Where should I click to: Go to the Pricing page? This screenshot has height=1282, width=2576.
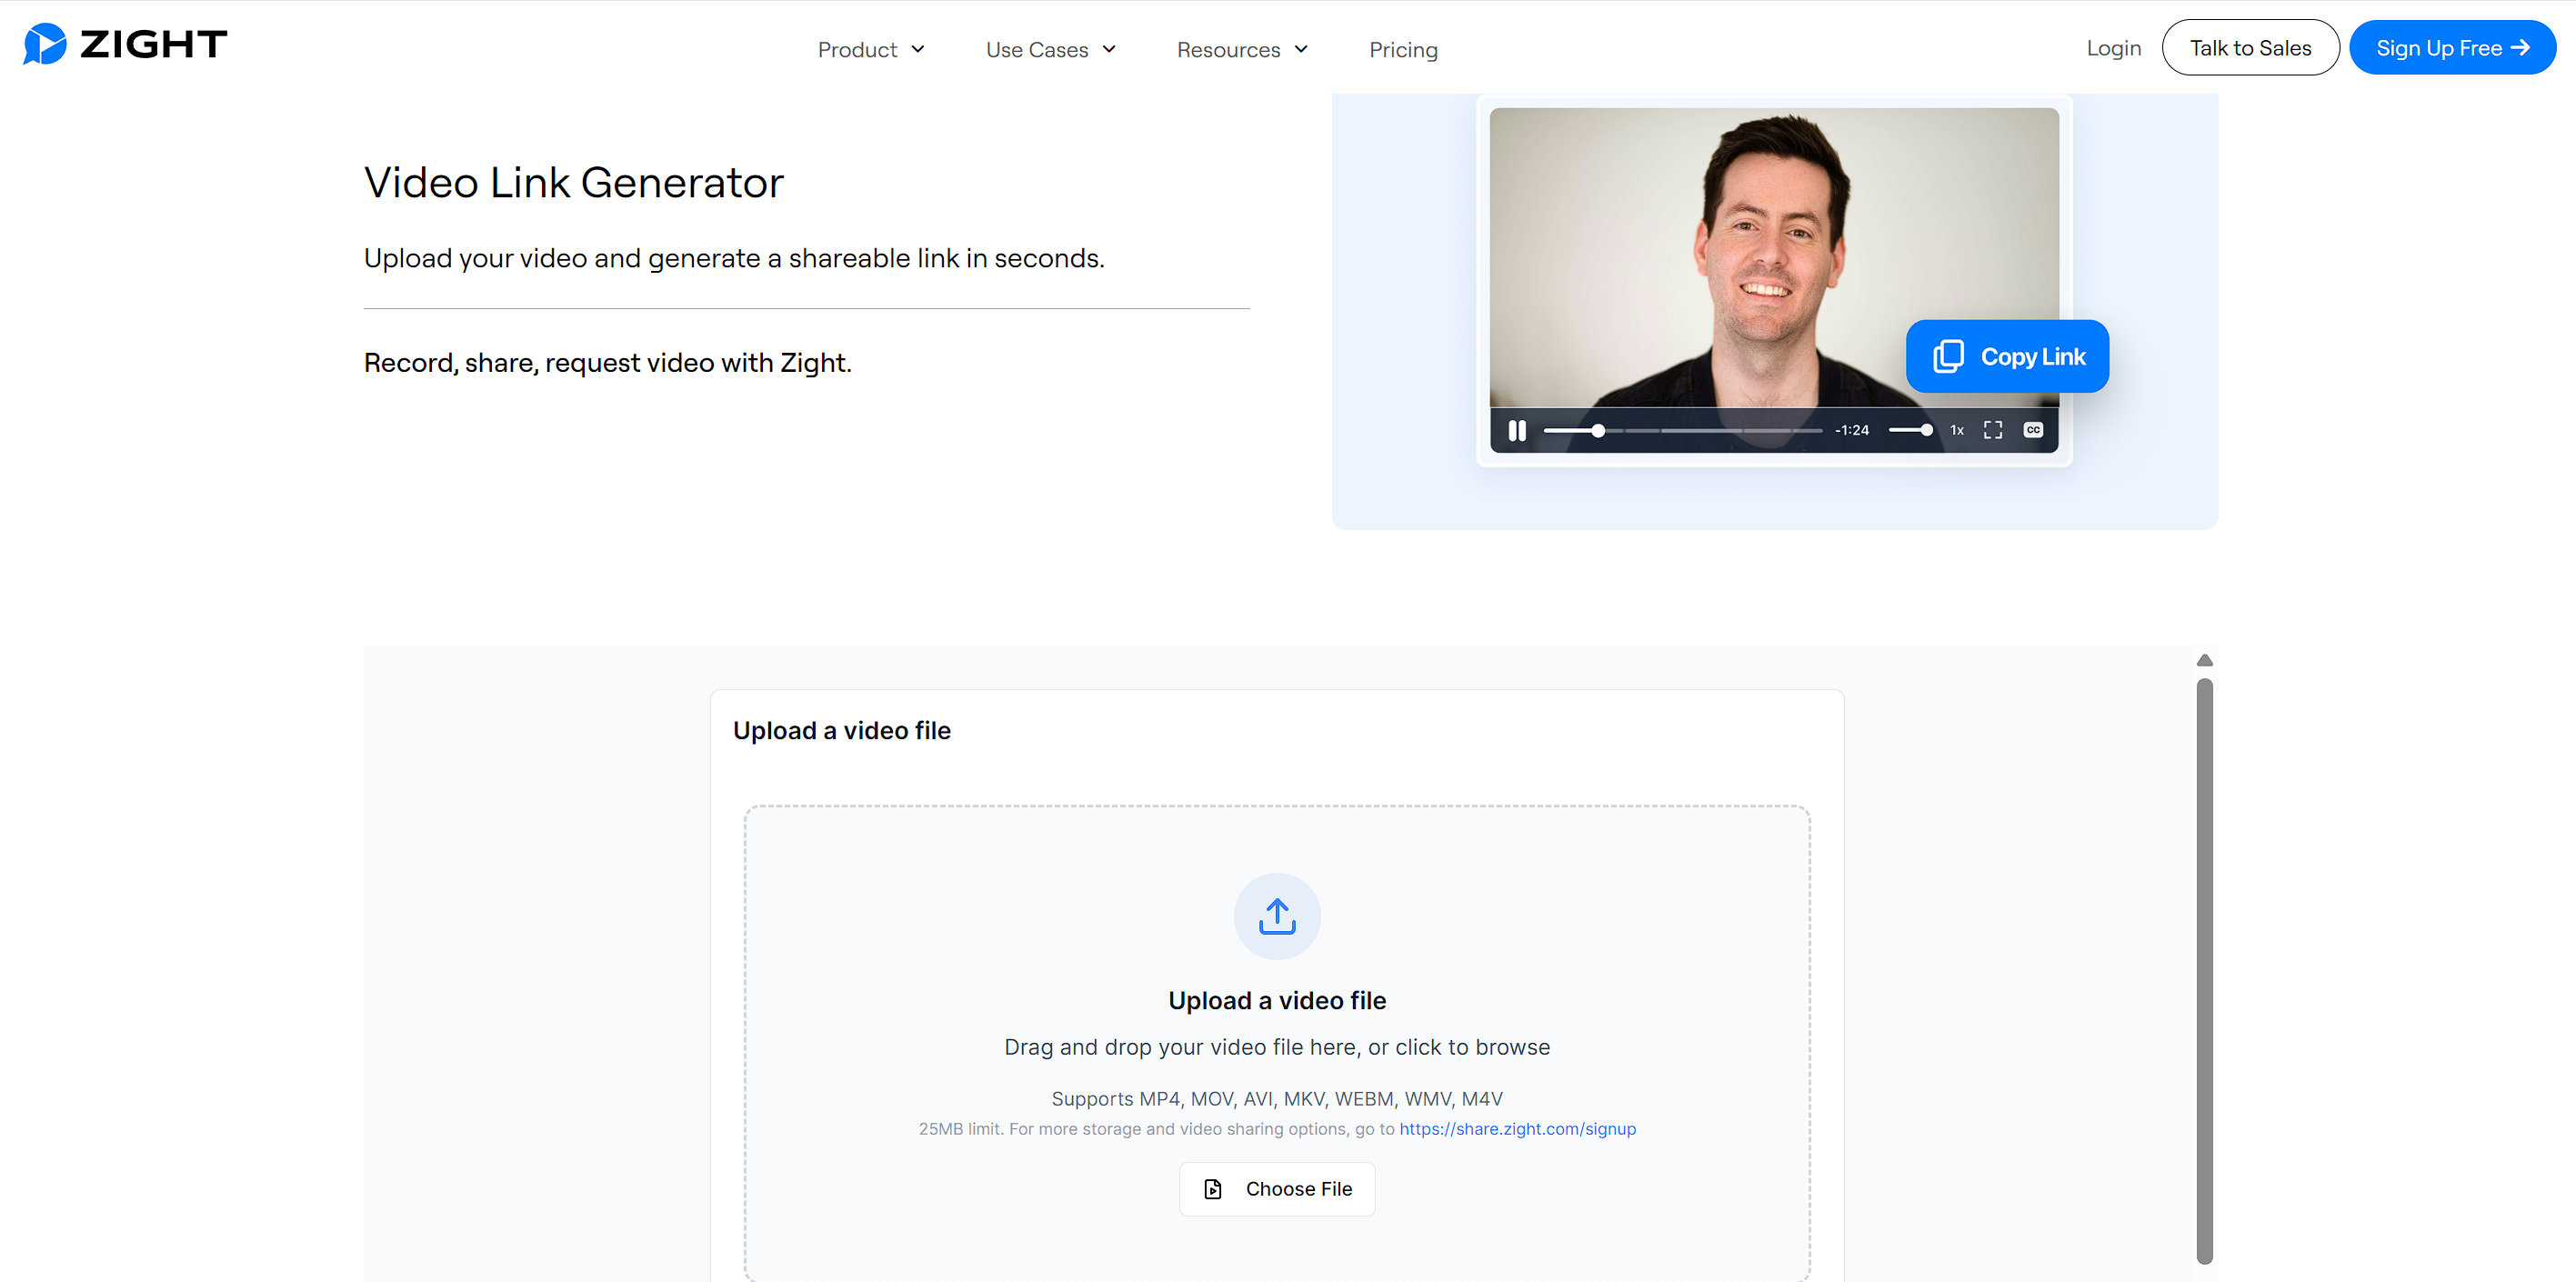[1403, 50]
